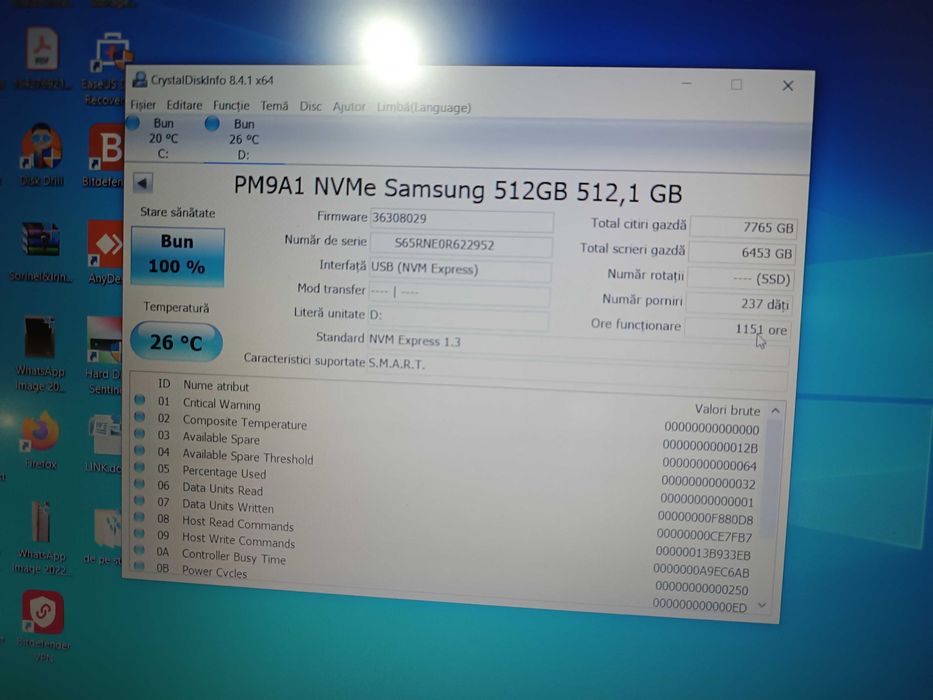Image resolution: width=933 pixels, height=700 pixels.
Task: Open the Temă menu
Action: pyautogui.click(x=274, y=106)
